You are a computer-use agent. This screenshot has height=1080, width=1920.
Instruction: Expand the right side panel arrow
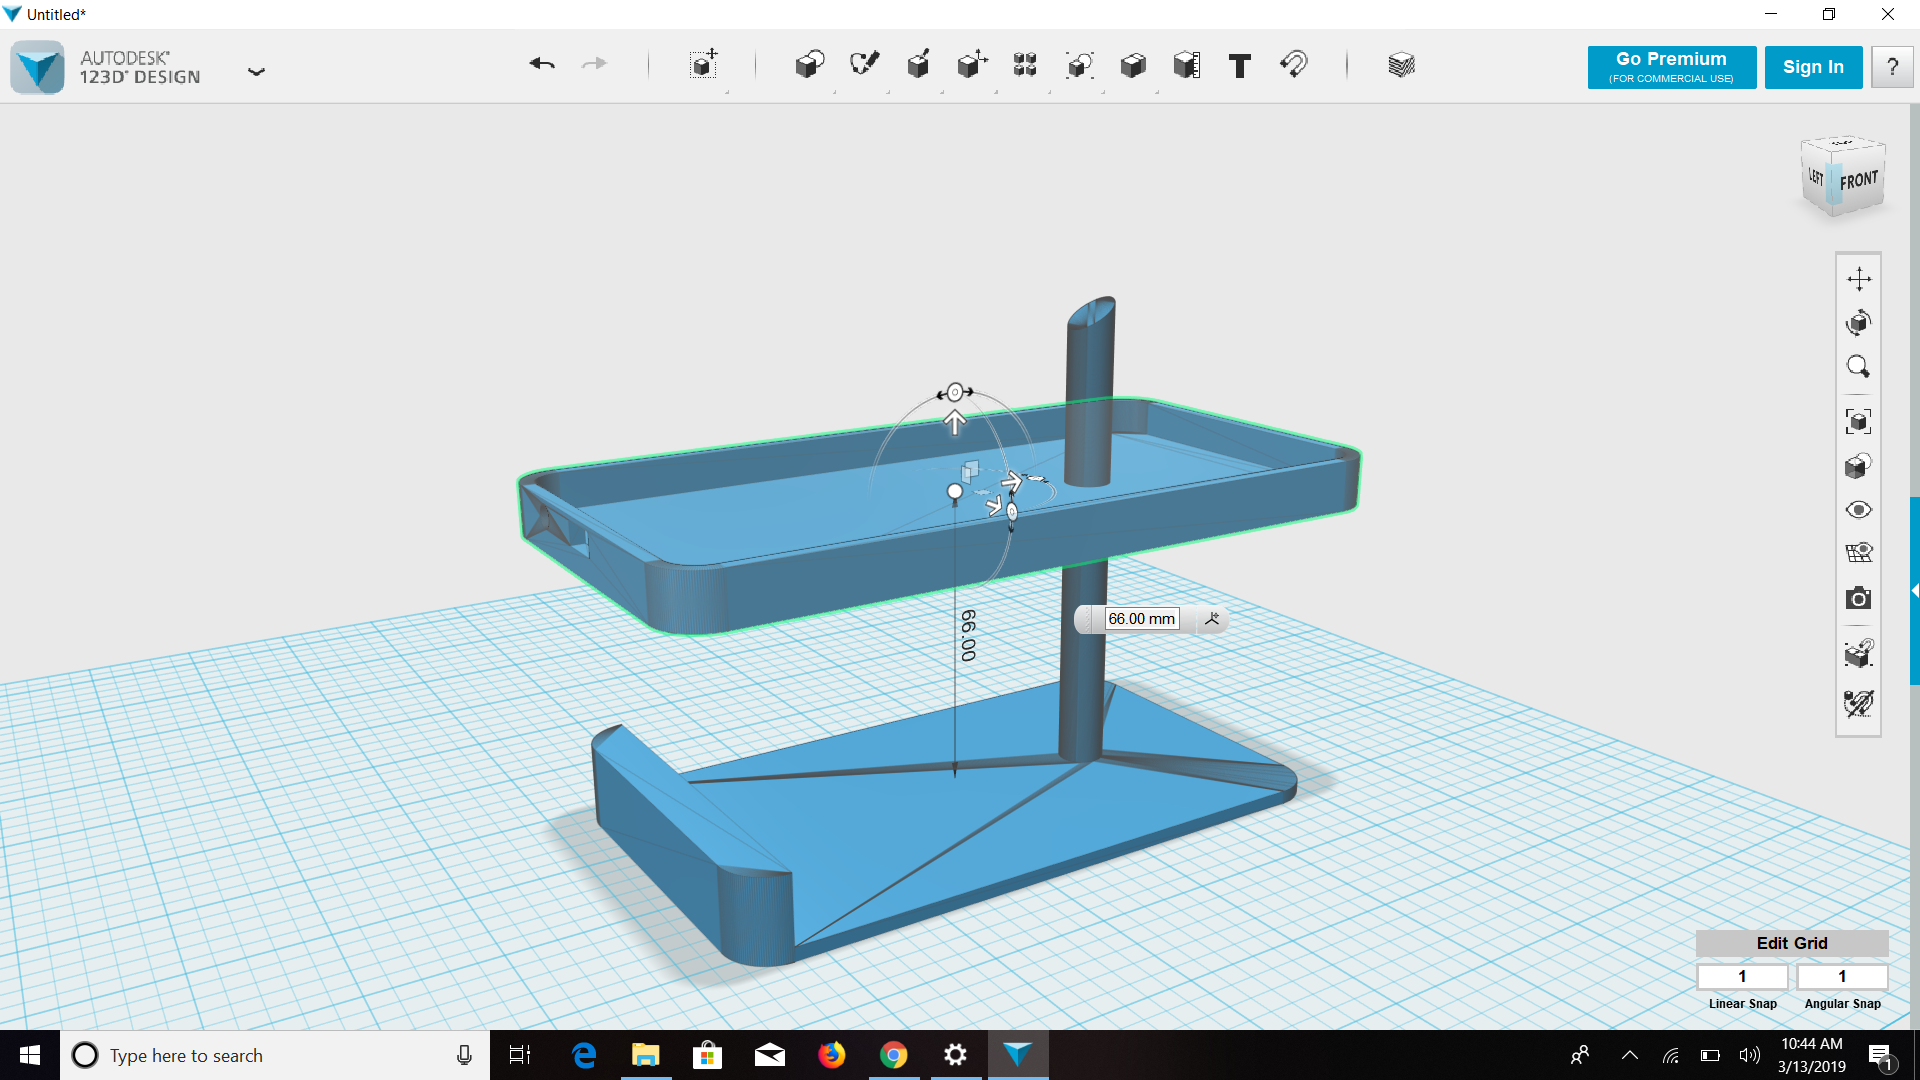(1914, 591)
